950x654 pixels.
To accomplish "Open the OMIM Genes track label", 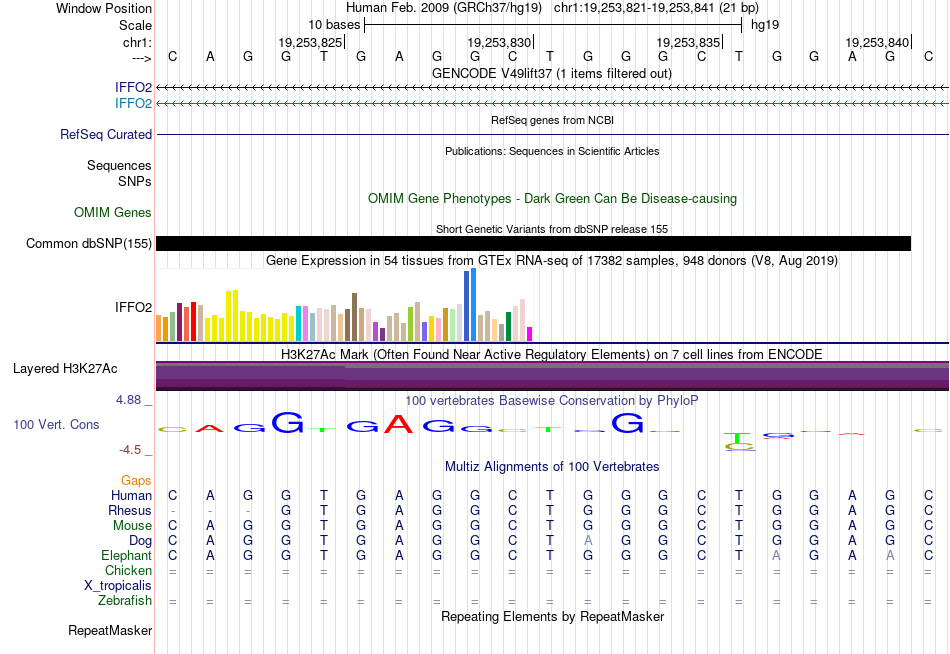I will (x=113, y=212).
